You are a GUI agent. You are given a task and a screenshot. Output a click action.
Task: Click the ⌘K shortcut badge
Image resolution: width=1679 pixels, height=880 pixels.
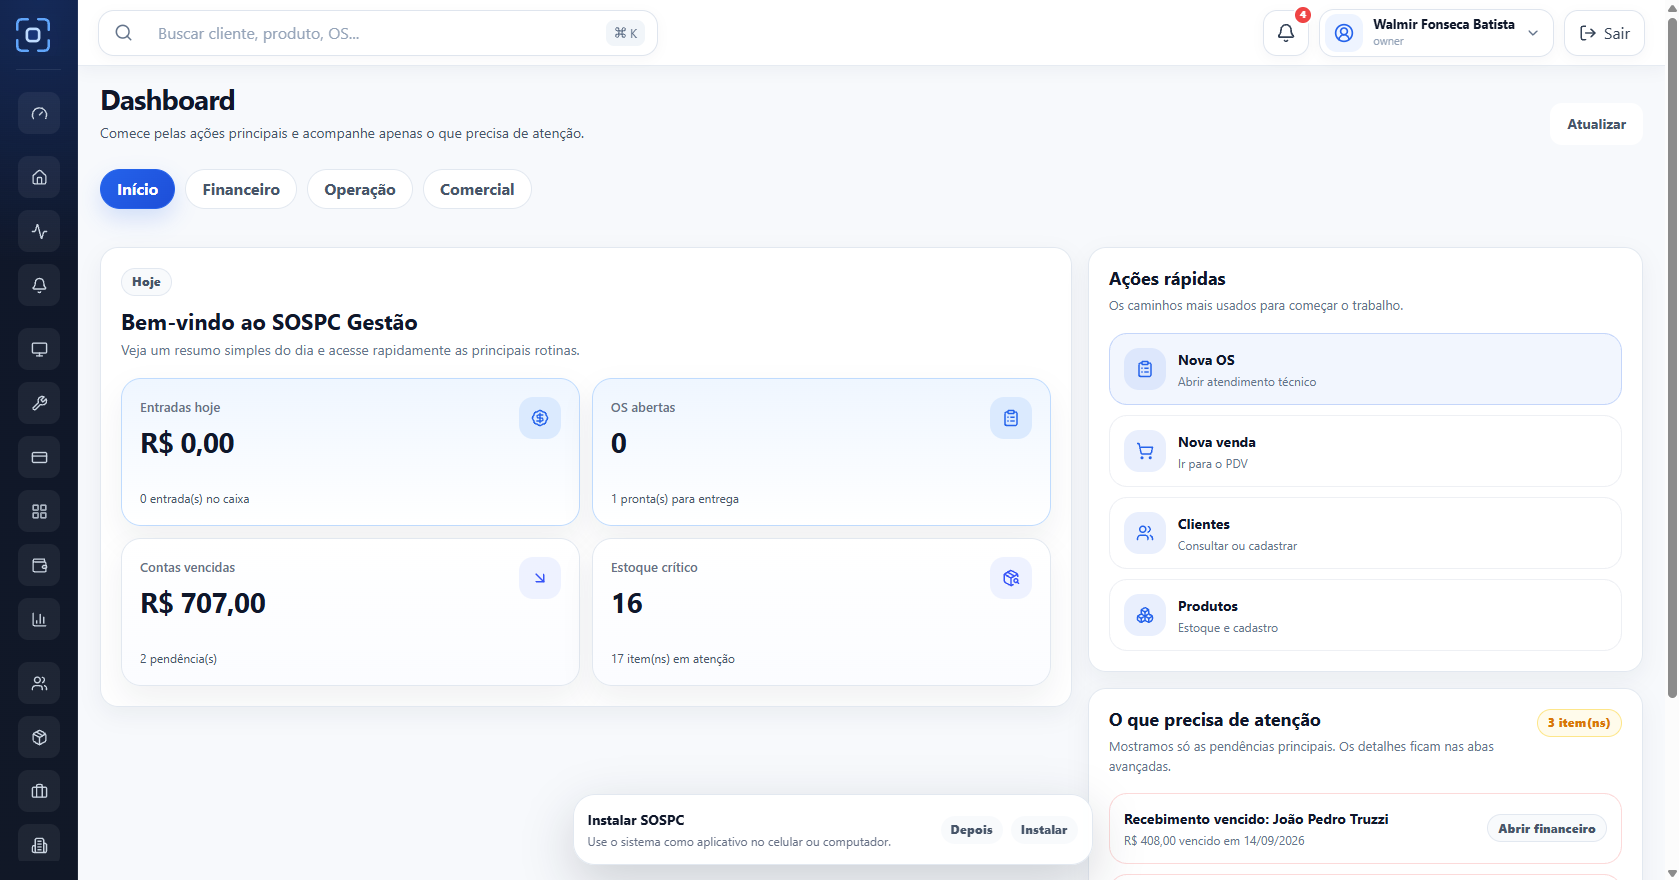625,33
